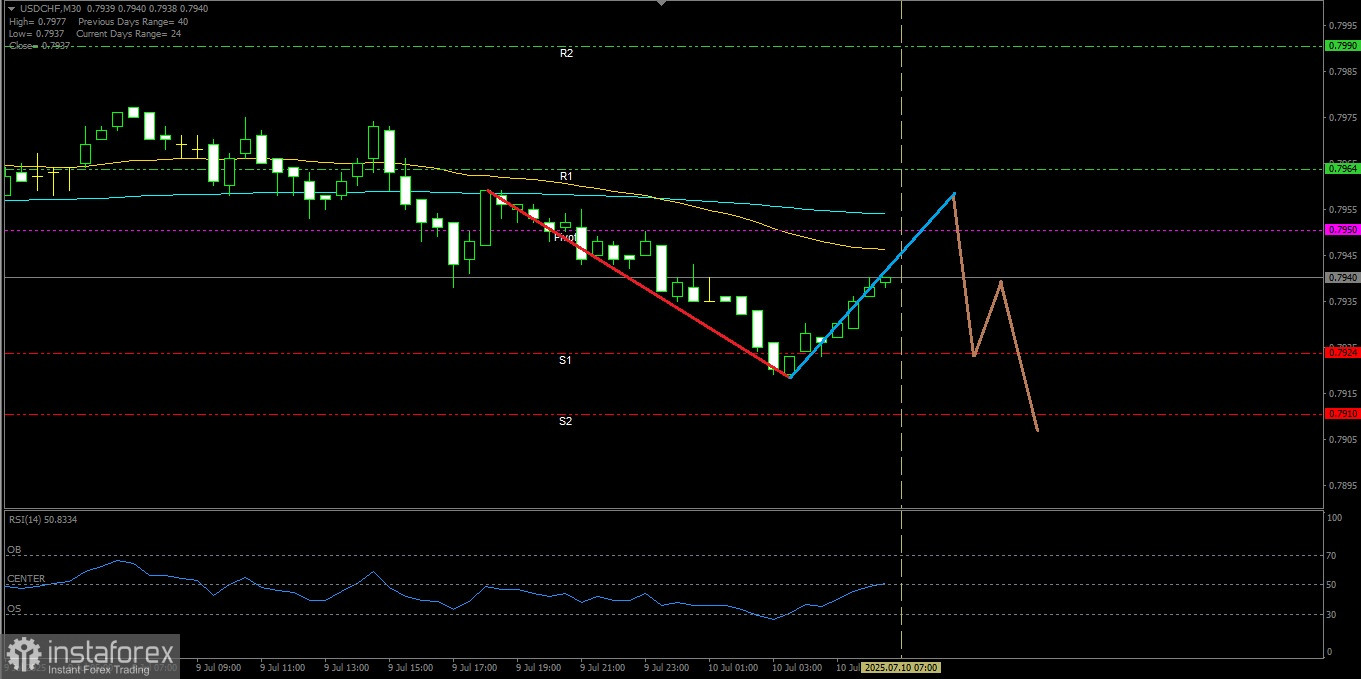Click the 'High= 0.7977' info line

point(40,21)
